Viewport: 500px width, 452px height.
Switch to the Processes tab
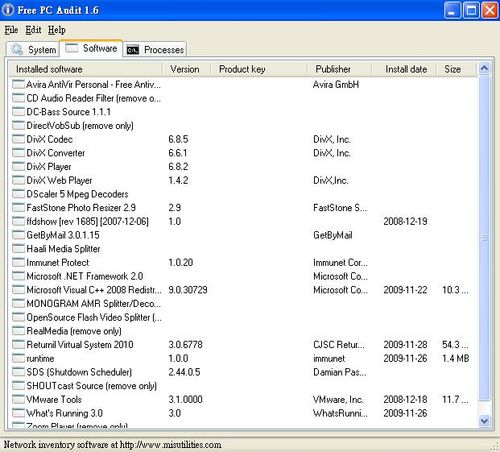tap(155, 50)
